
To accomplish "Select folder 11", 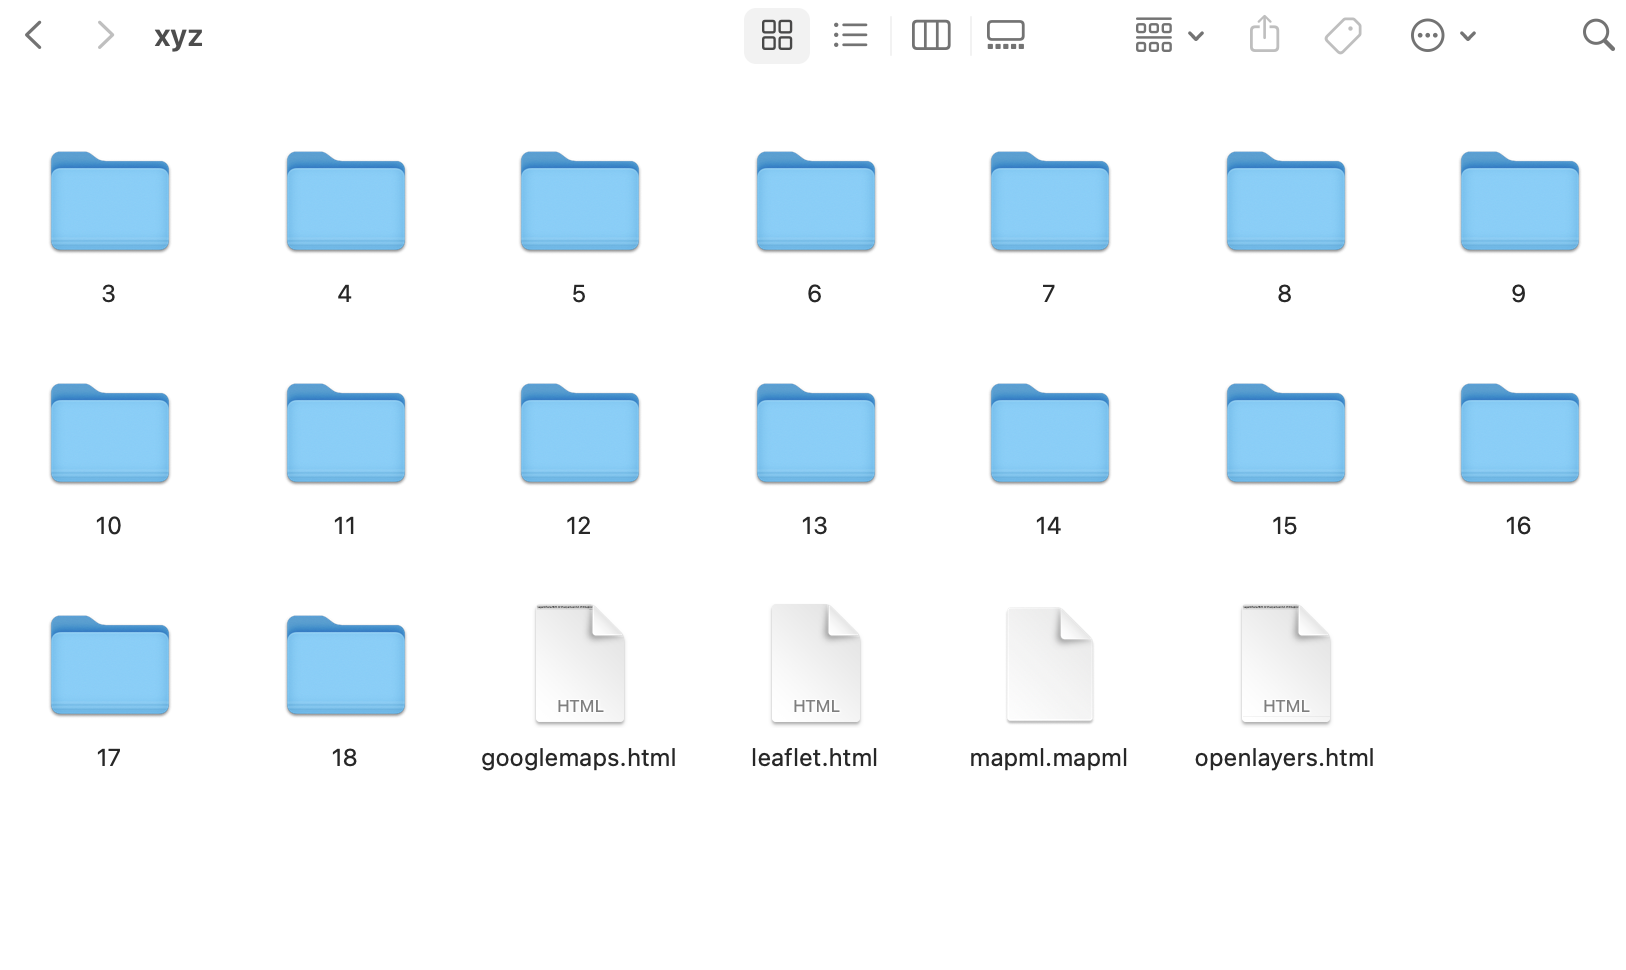I will coord(346,433).
